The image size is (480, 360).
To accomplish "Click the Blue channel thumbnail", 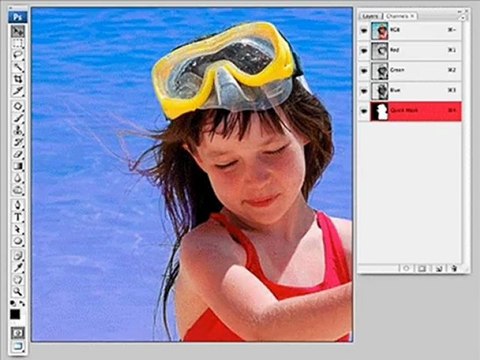I will [380, 91].
